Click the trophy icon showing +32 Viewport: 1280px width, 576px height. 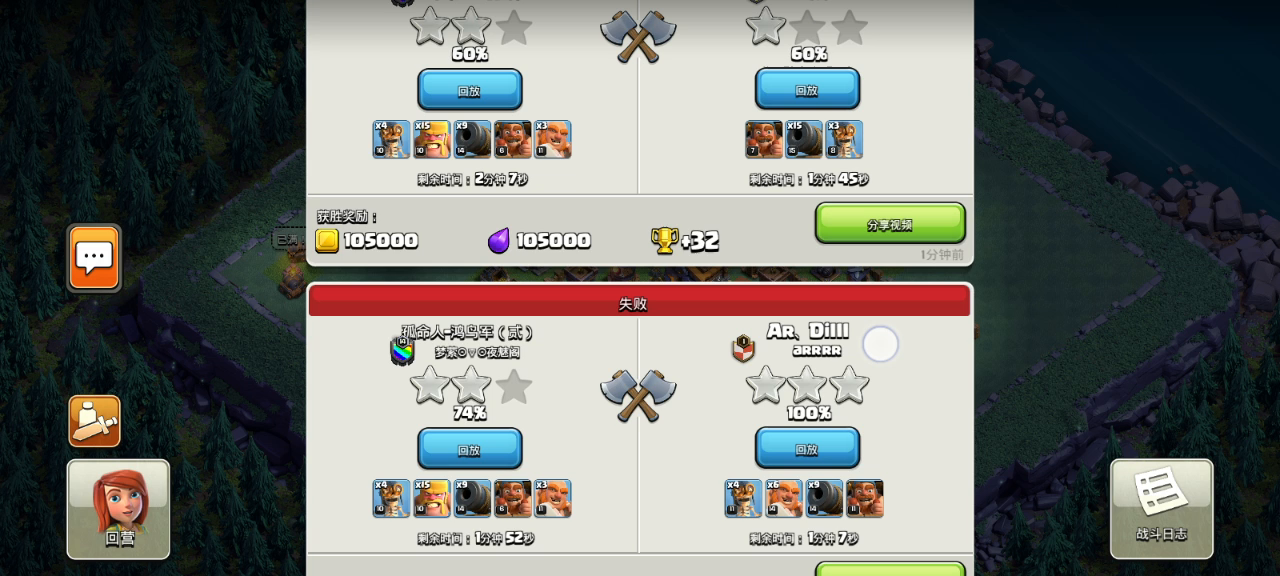[664, 240]
